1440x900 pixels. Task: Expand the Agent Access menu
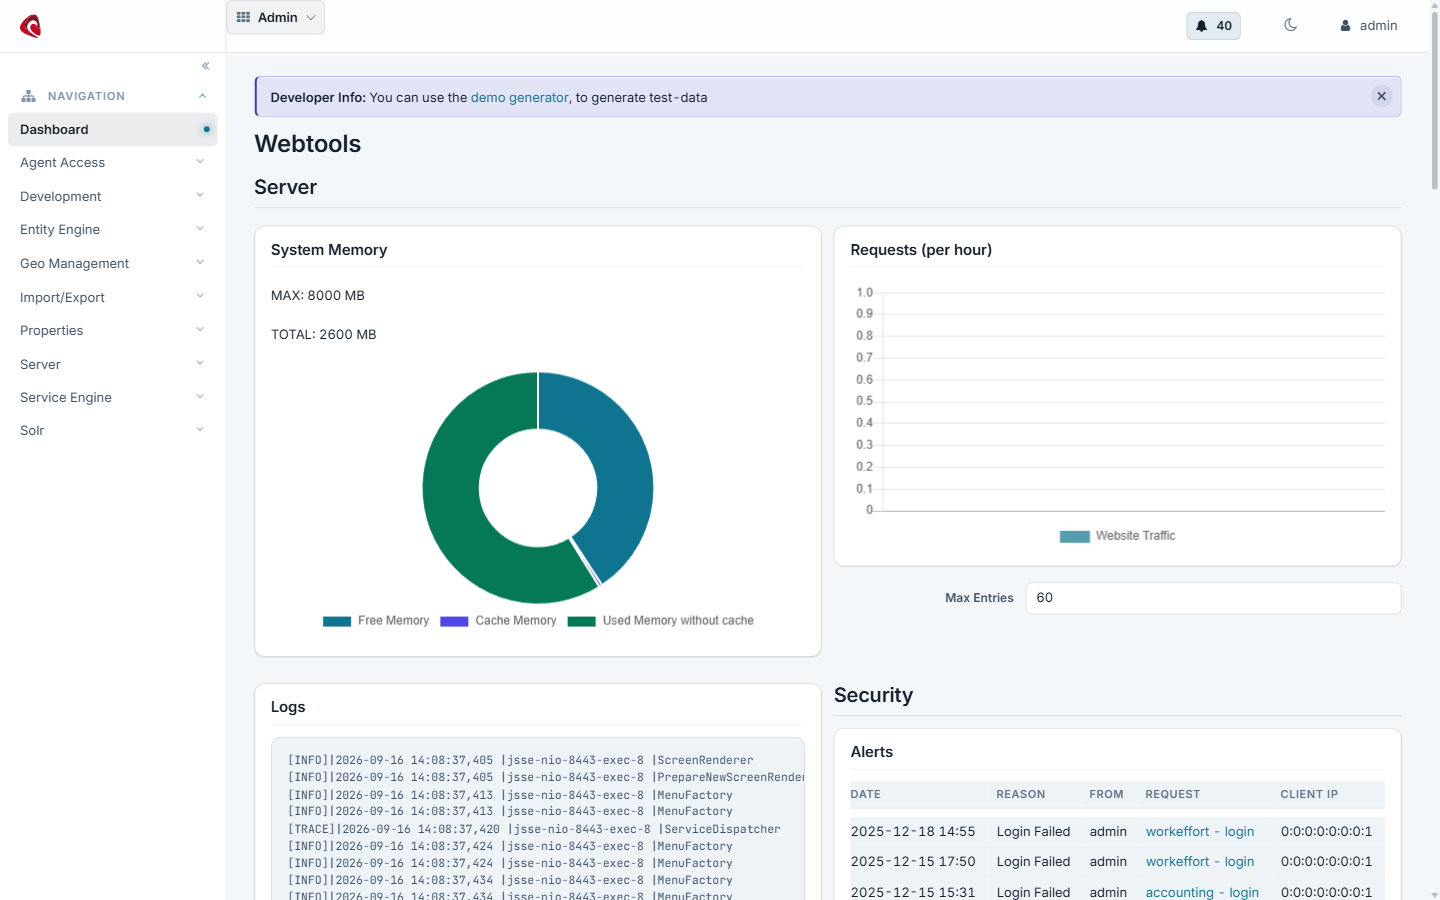click(x=112, y=163)
